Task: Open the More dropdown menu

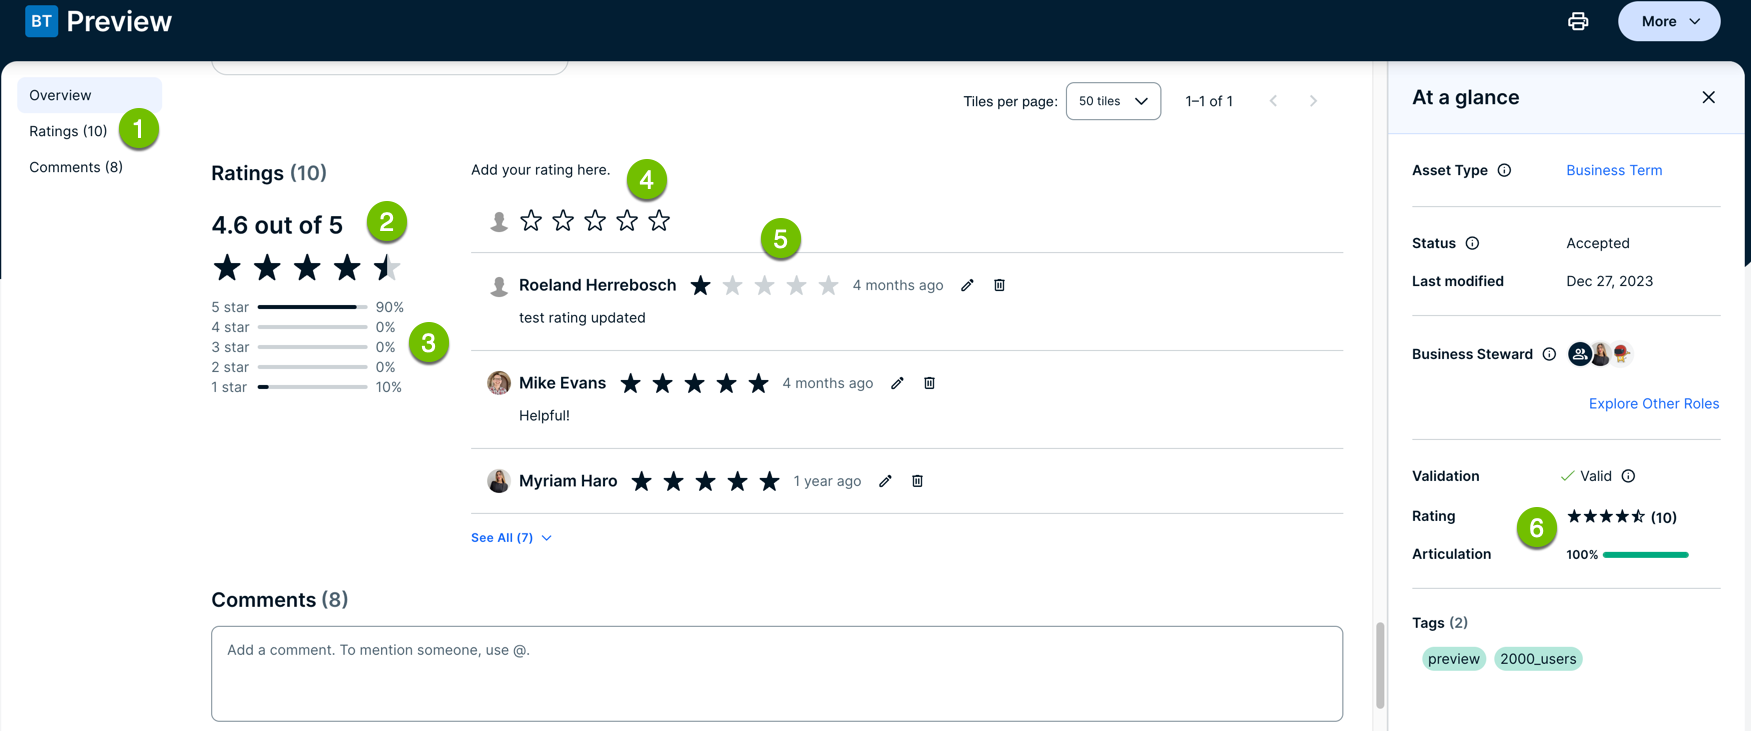Action: pos(1668,21)
